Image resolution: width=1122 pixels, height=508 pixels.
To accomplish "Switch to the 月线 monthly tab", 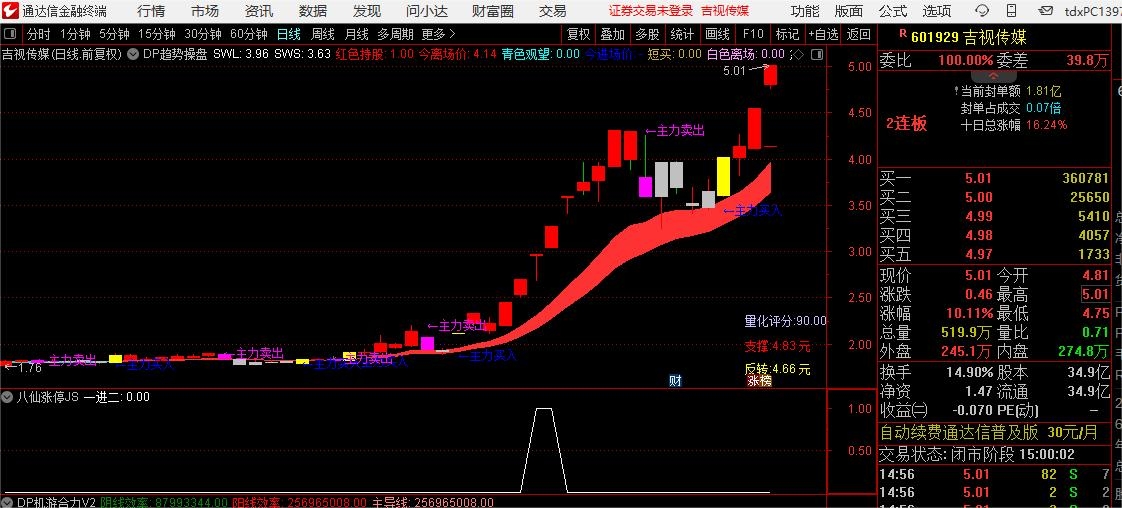I will pos(356,34).
